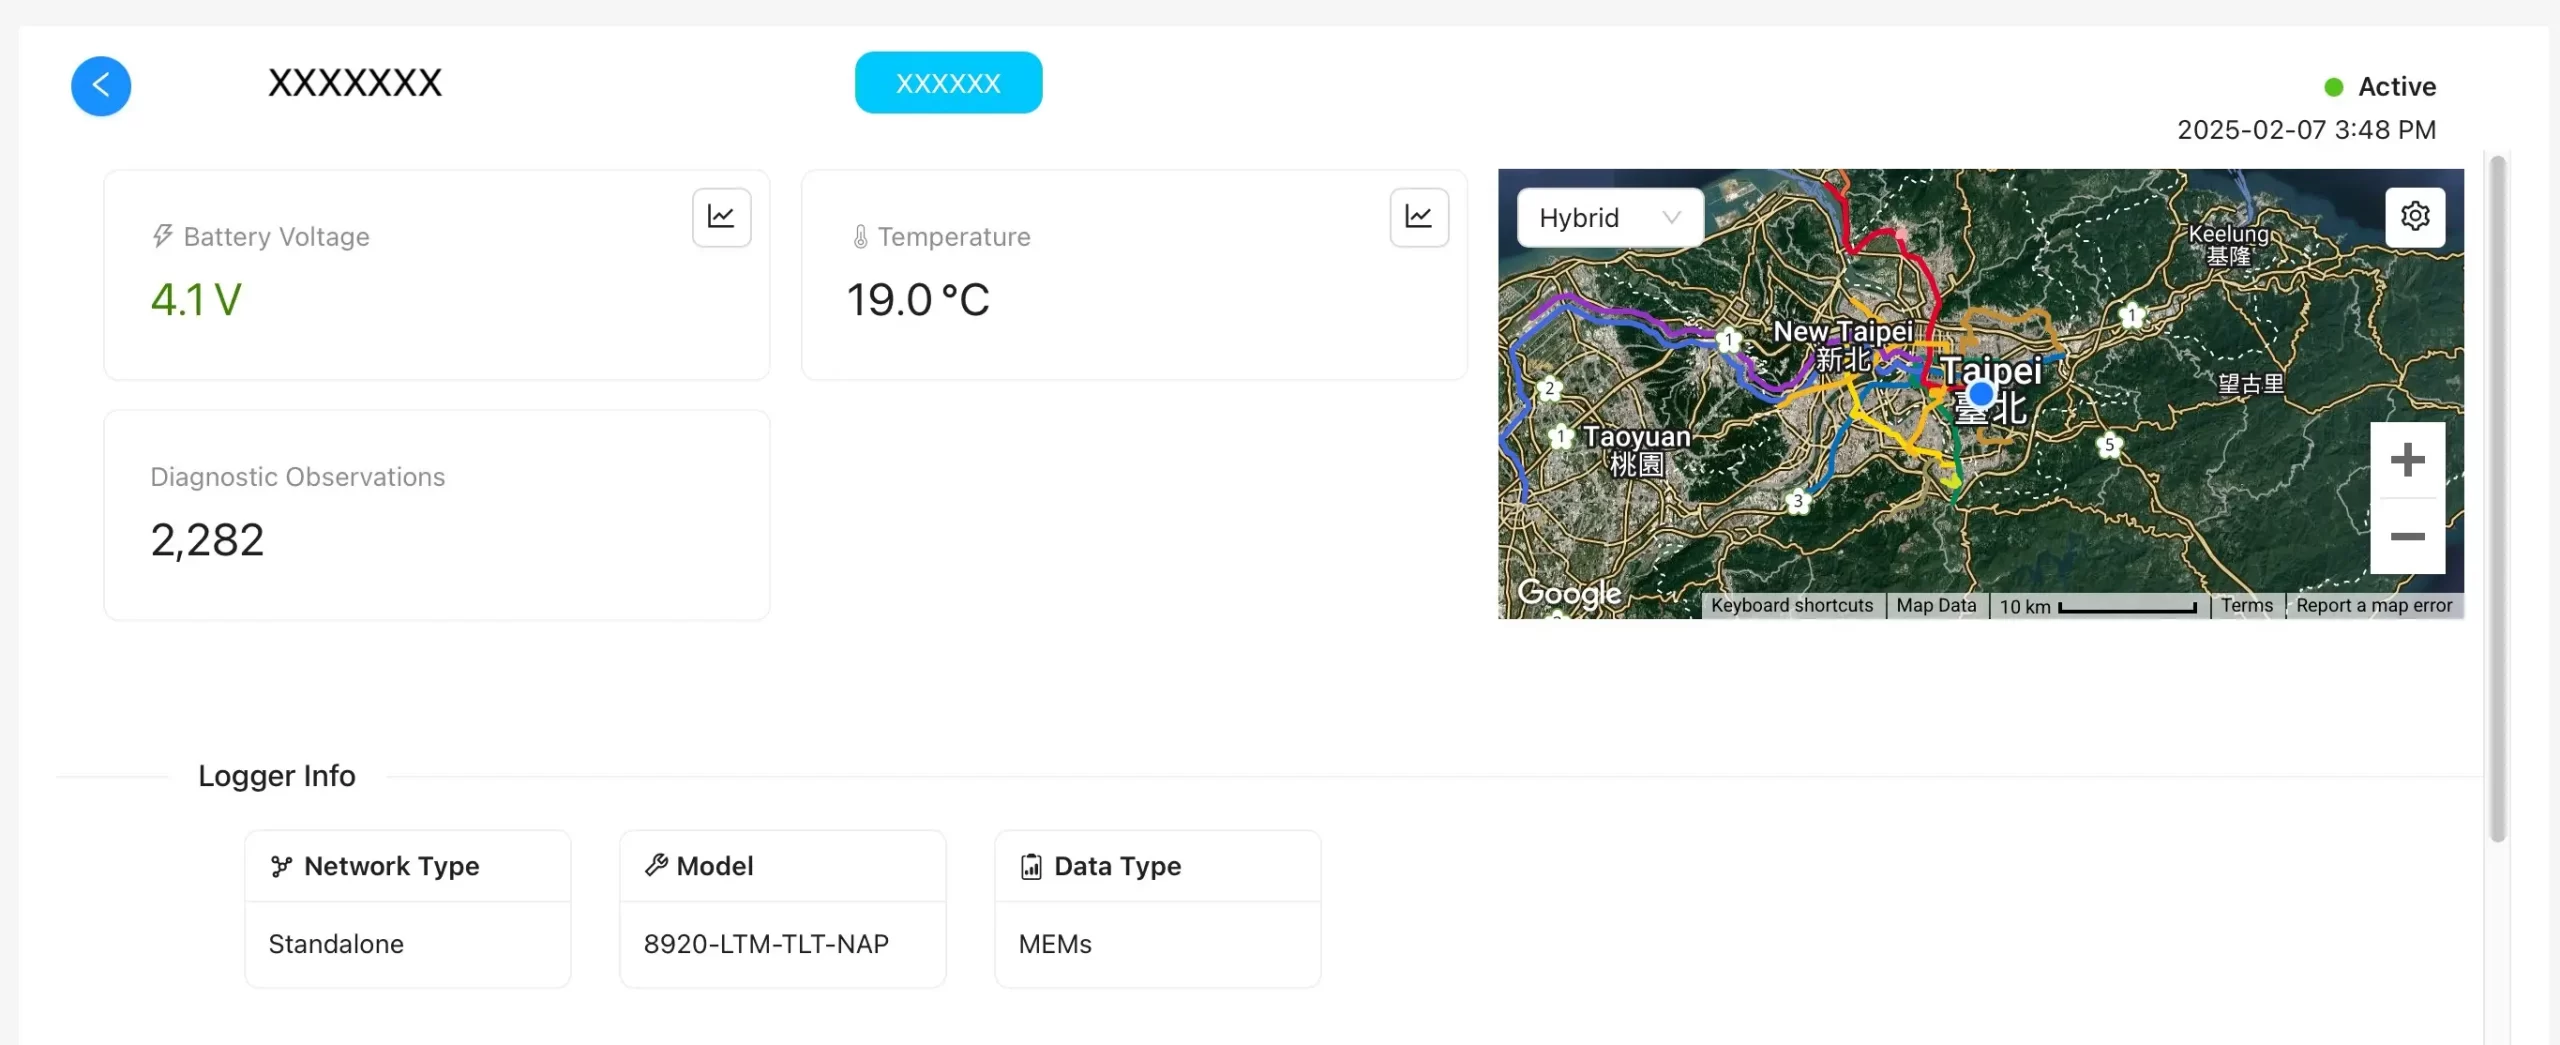Open map settings gear icon
Screen dimensions: 2560x1045
click(2415, 217)
